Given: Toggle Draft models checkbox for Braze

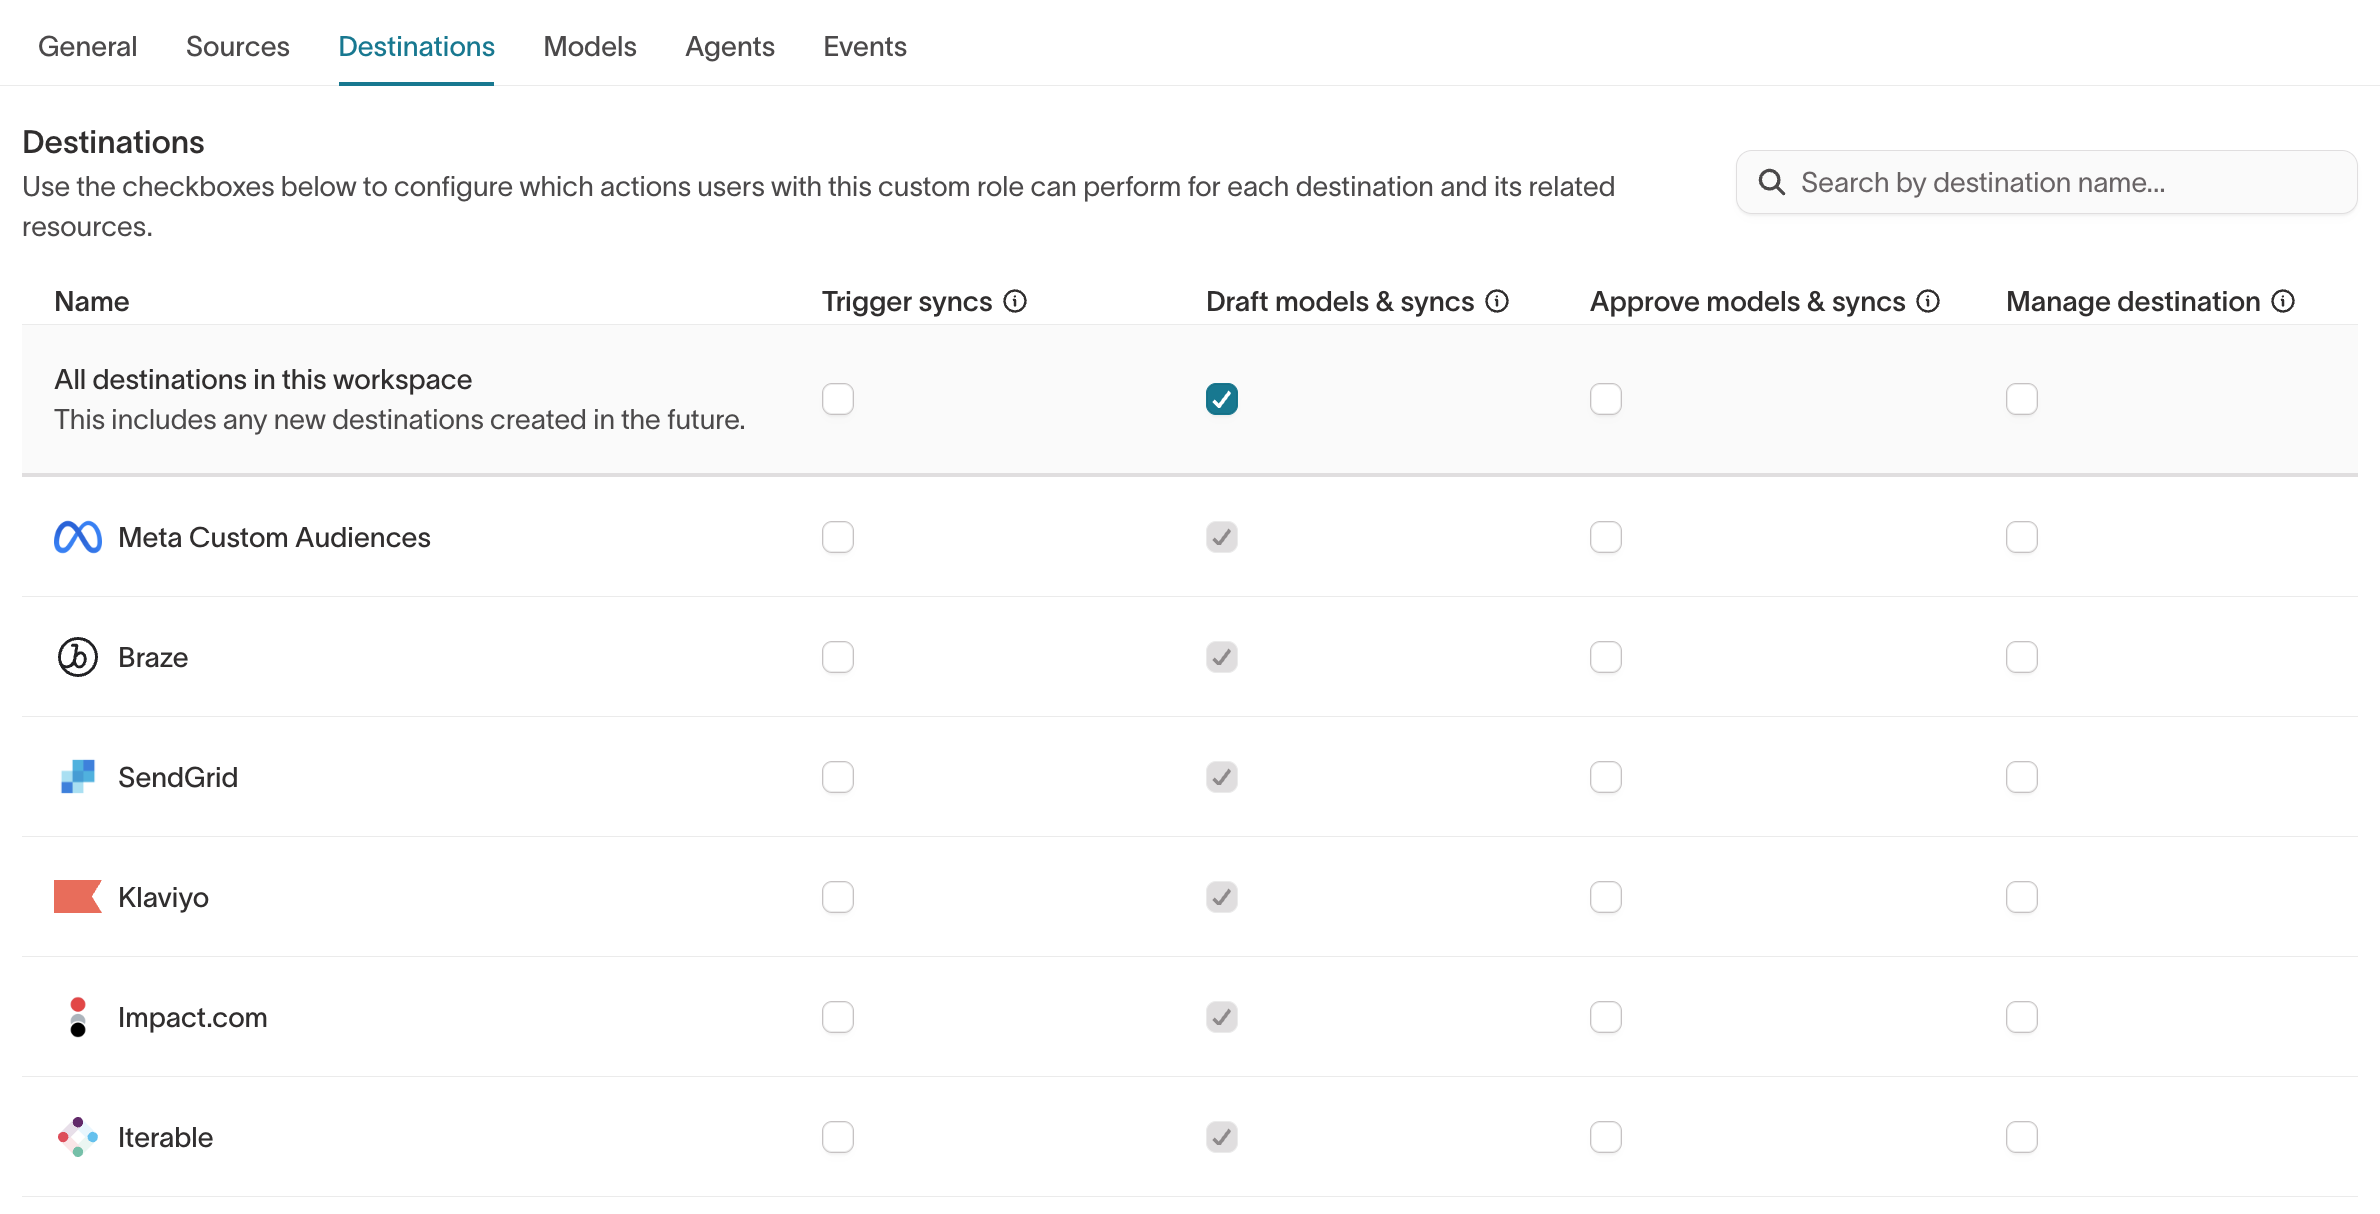Looking at the screenshot, I should (x=1222, y=657).
